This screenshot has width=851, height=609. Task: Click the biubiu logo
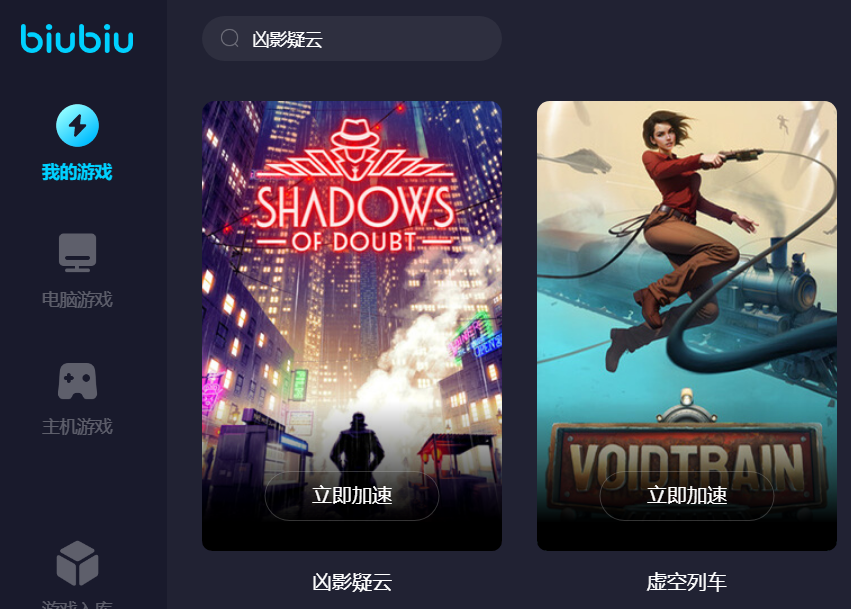coord(77,39)
